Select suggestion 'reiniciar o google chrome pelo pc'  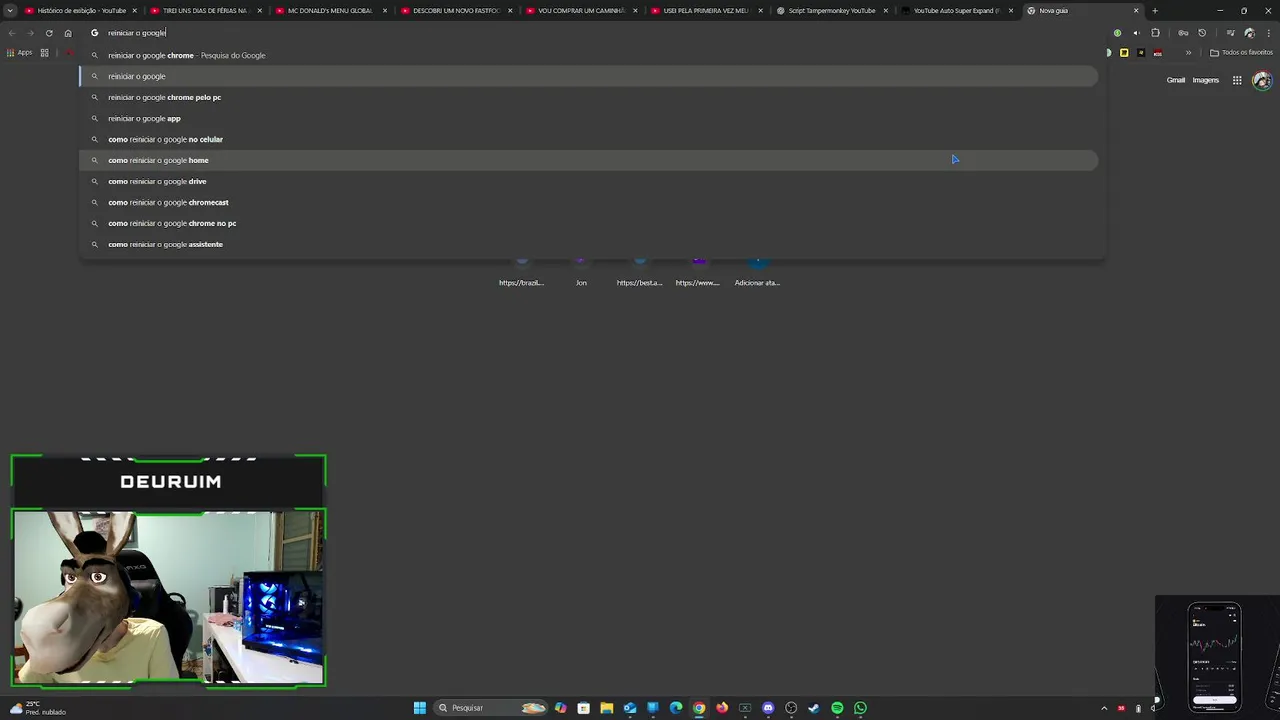(x=589, y=97)
